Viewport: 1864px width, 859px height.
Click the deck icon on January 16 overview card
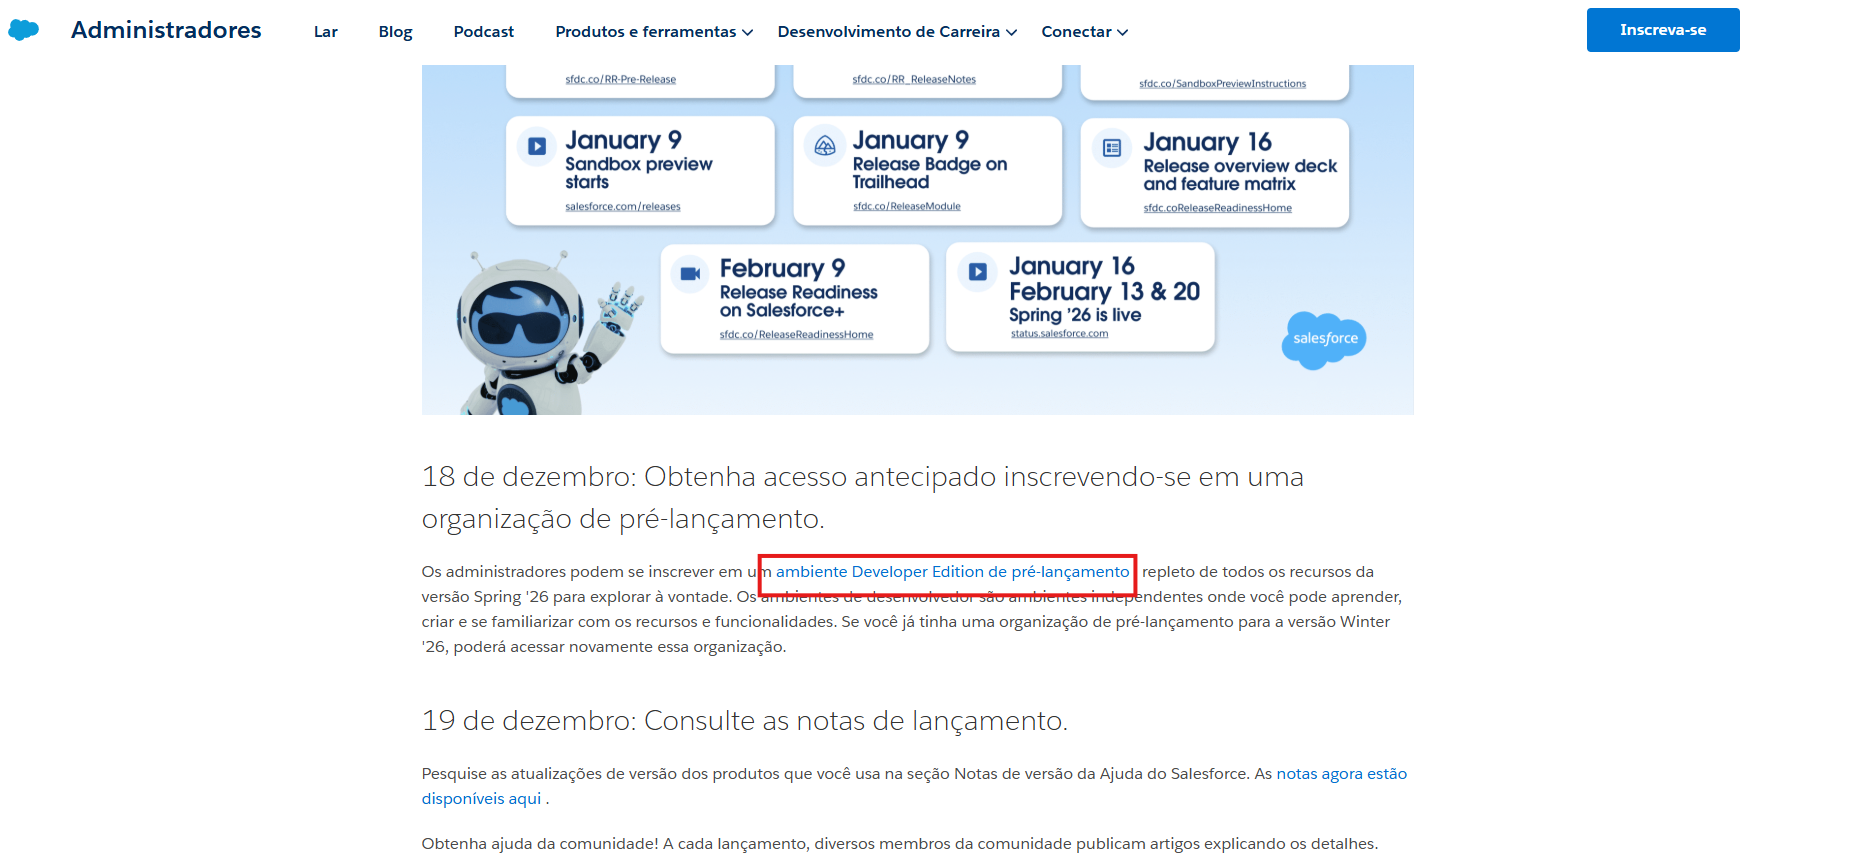1112,148
